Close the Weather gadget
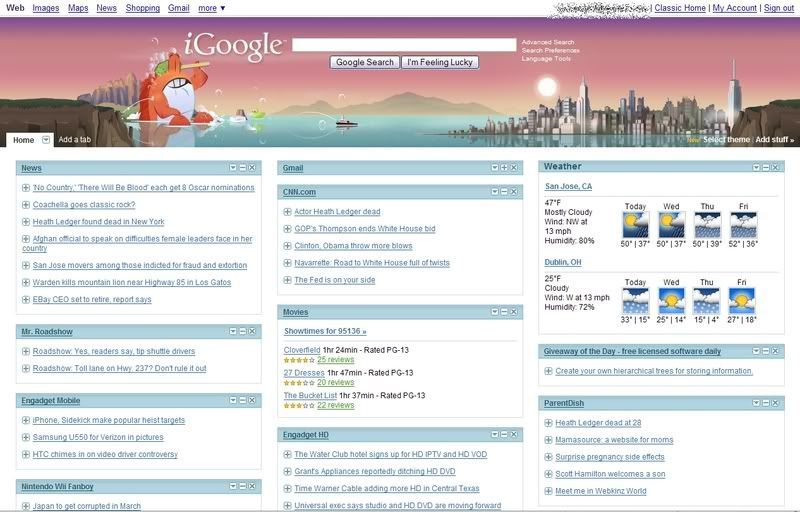Screen dimensions: 800x512 click(776, 167)
